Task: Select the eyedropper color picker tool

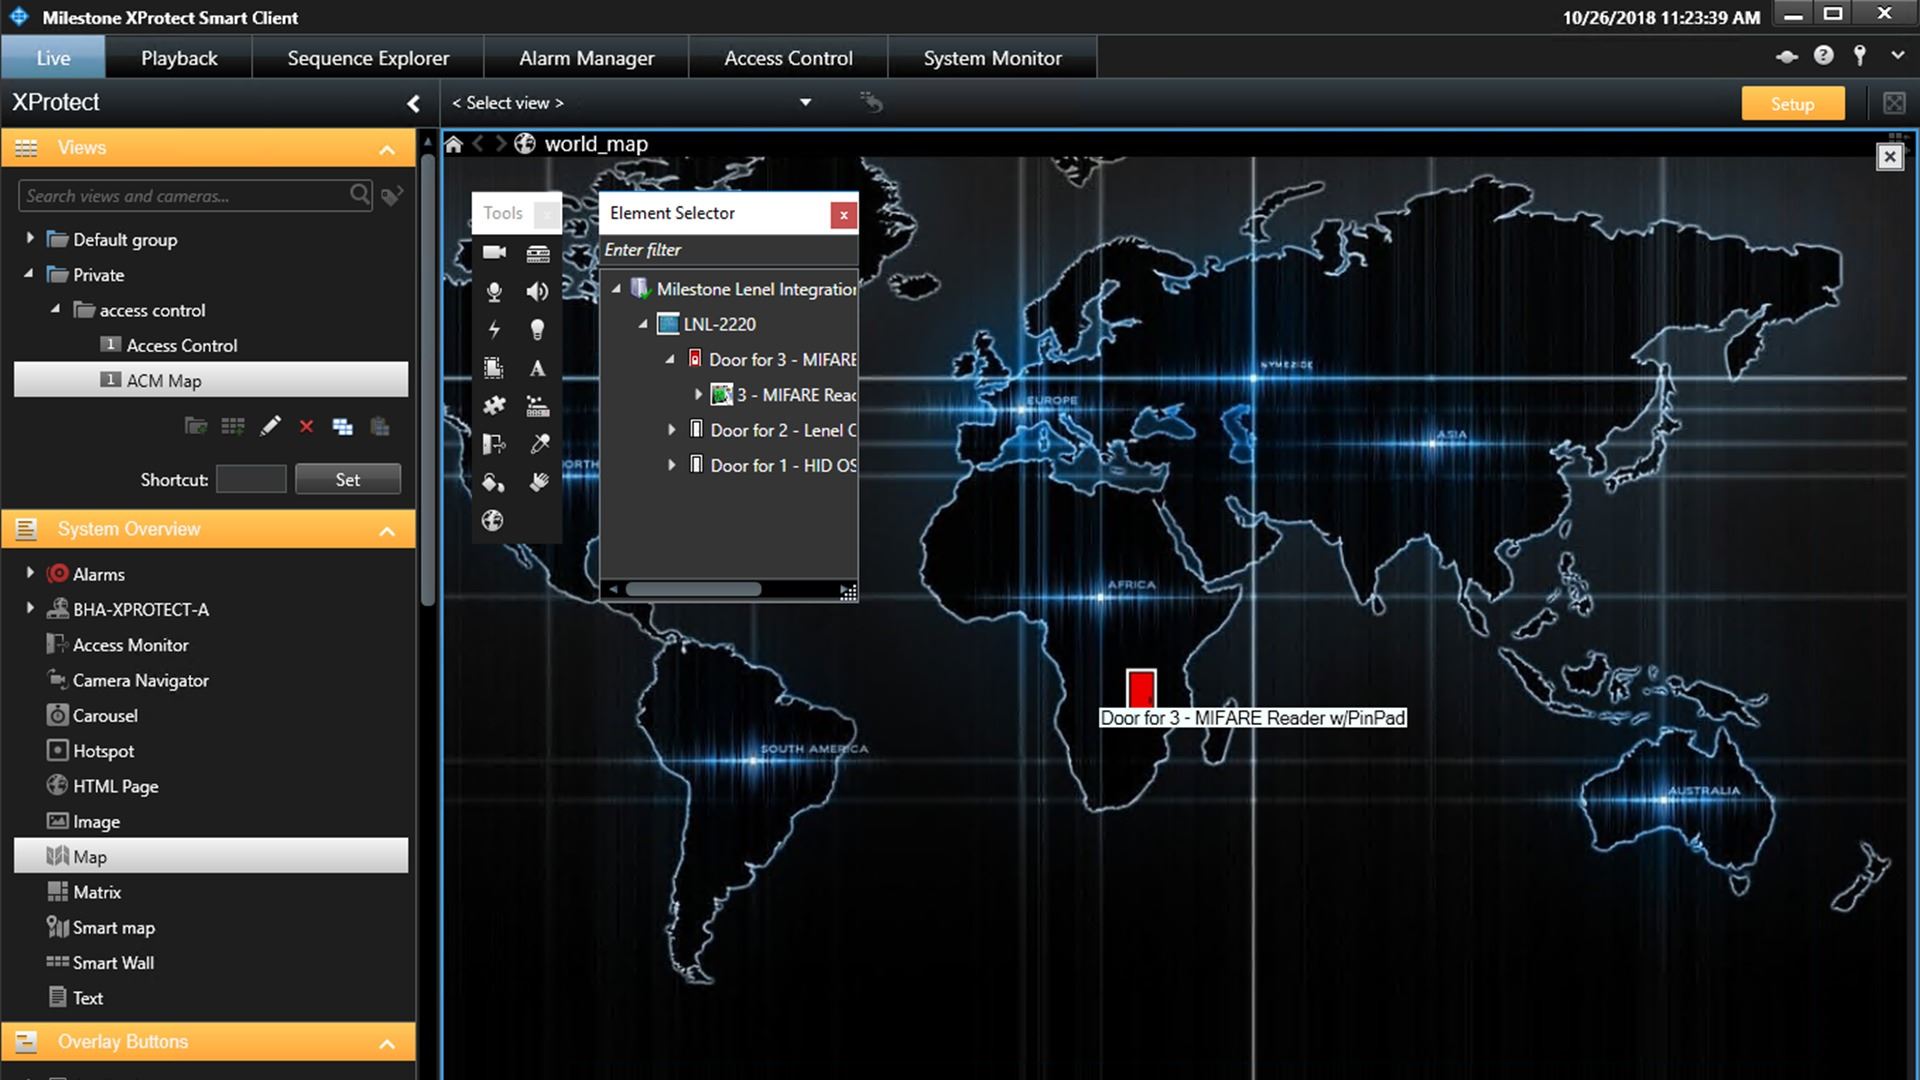Action: point(538,443)
